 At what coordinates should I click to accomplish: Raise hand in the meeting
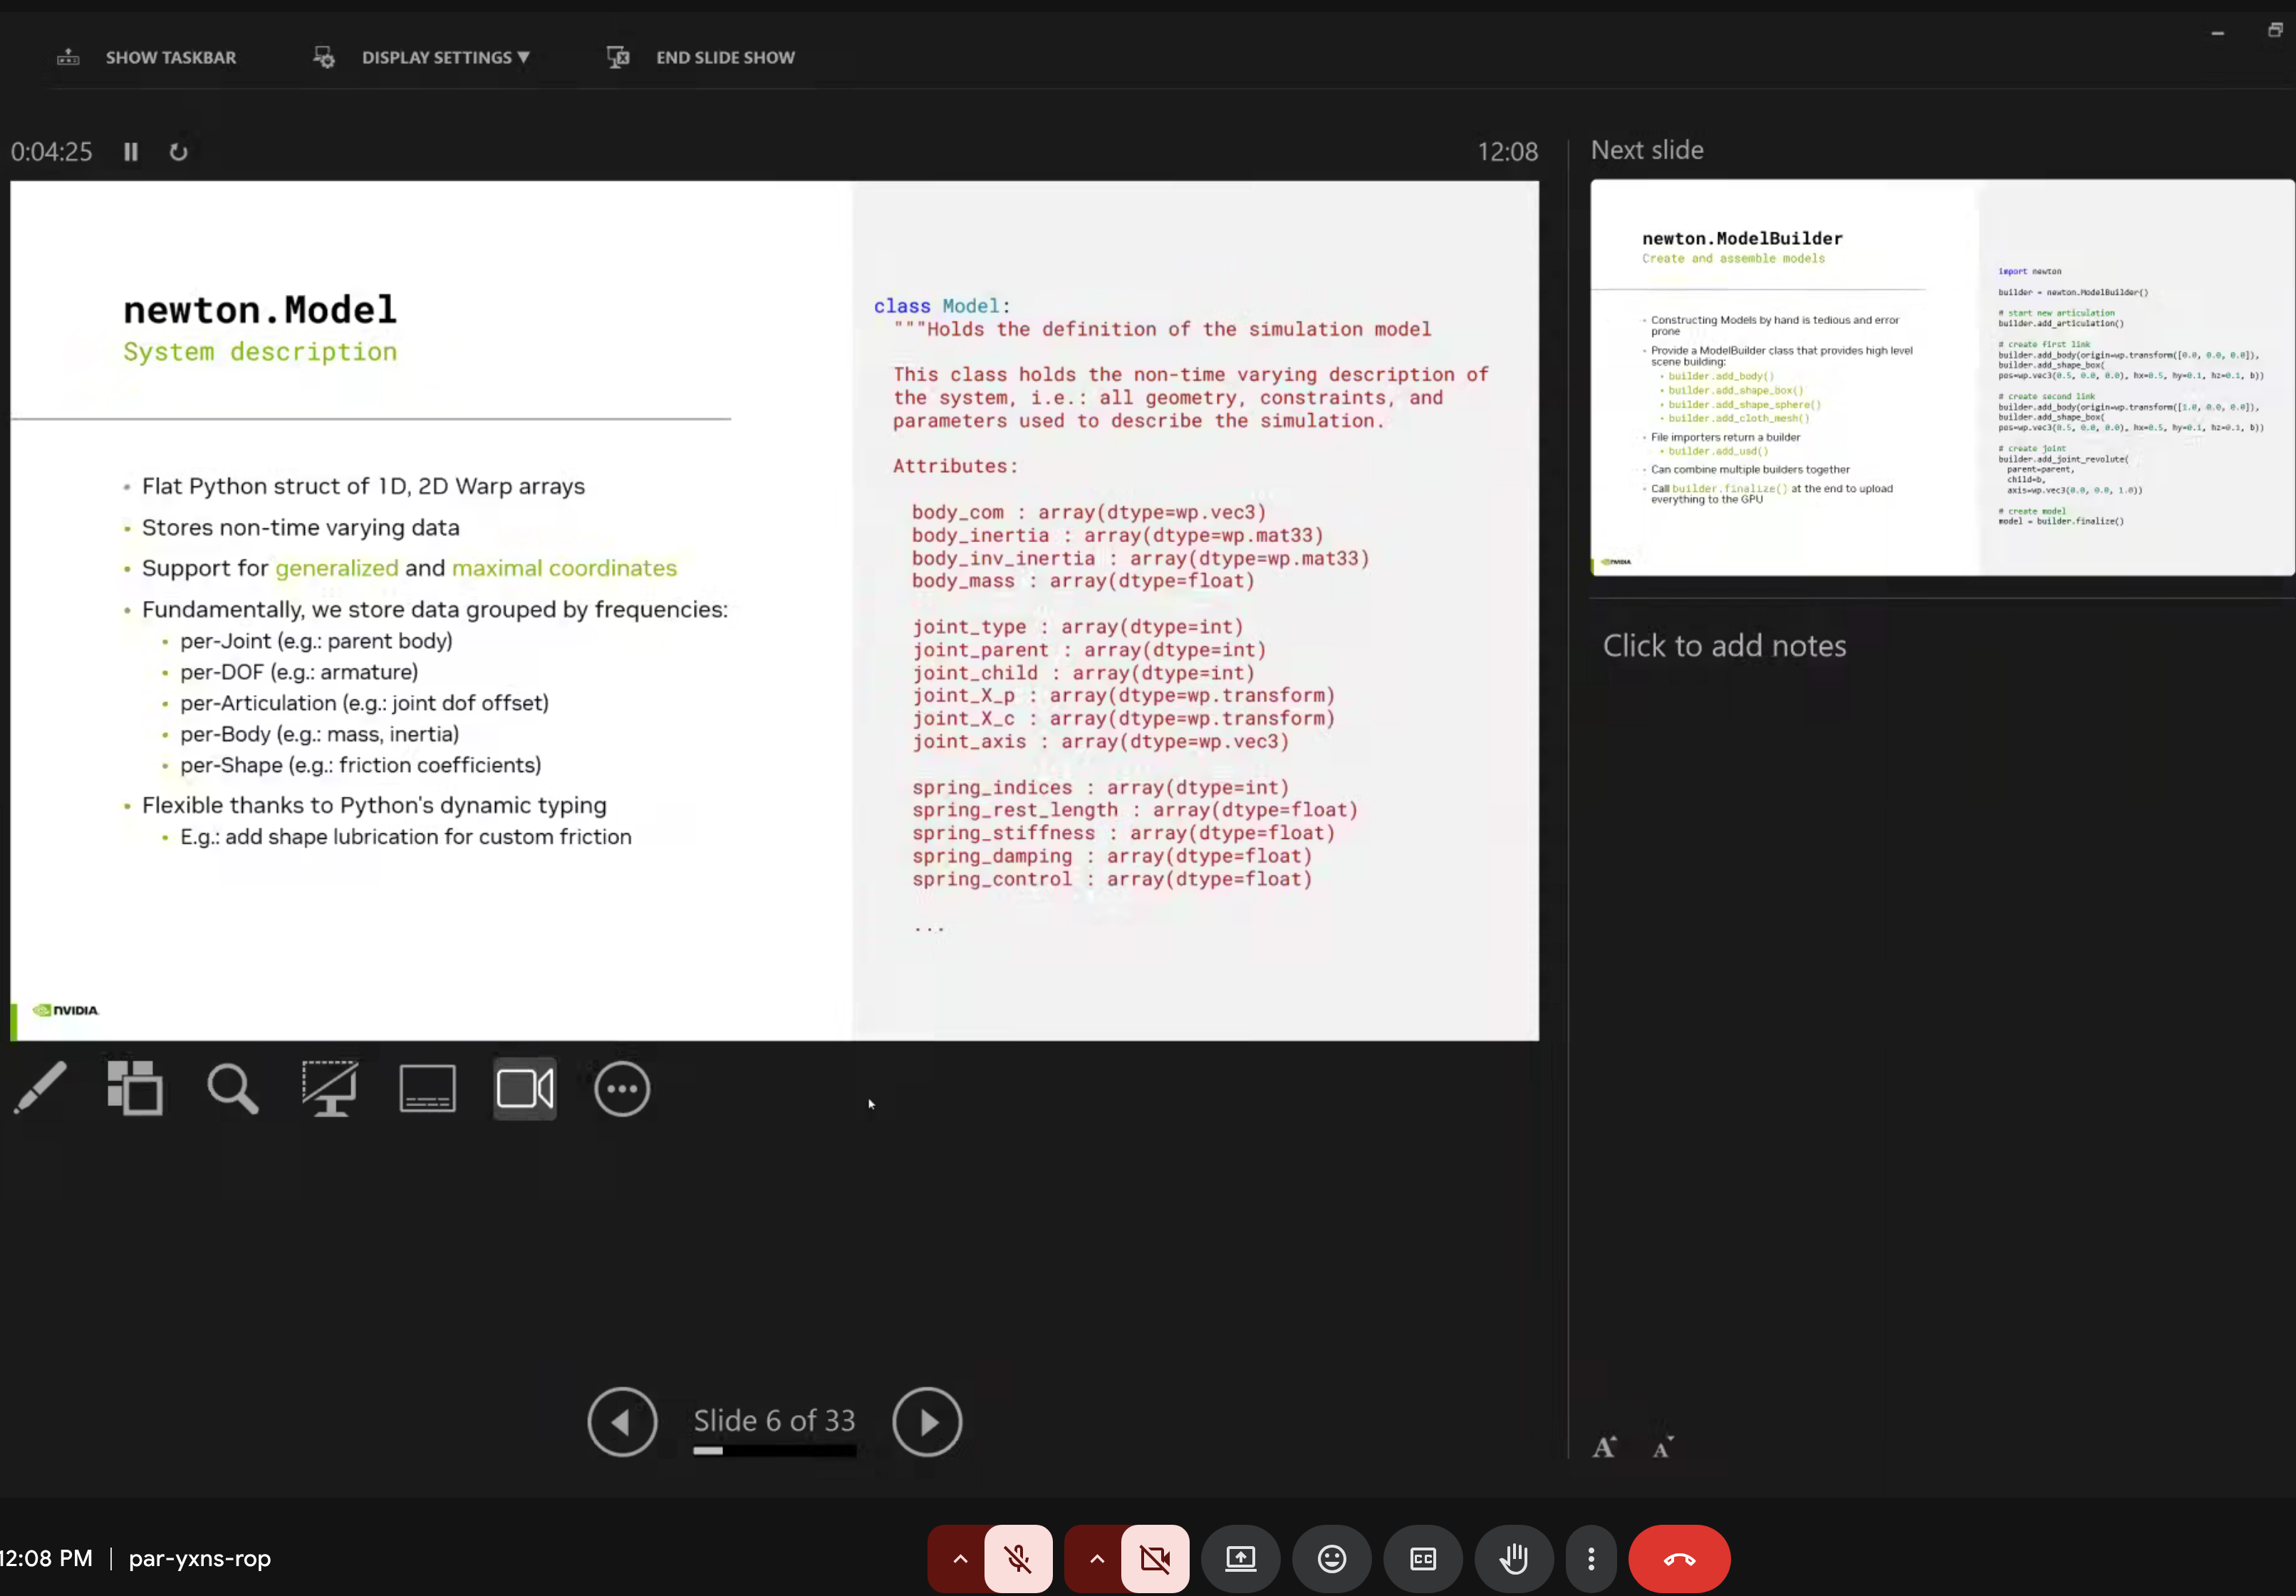point(1514,1558)
